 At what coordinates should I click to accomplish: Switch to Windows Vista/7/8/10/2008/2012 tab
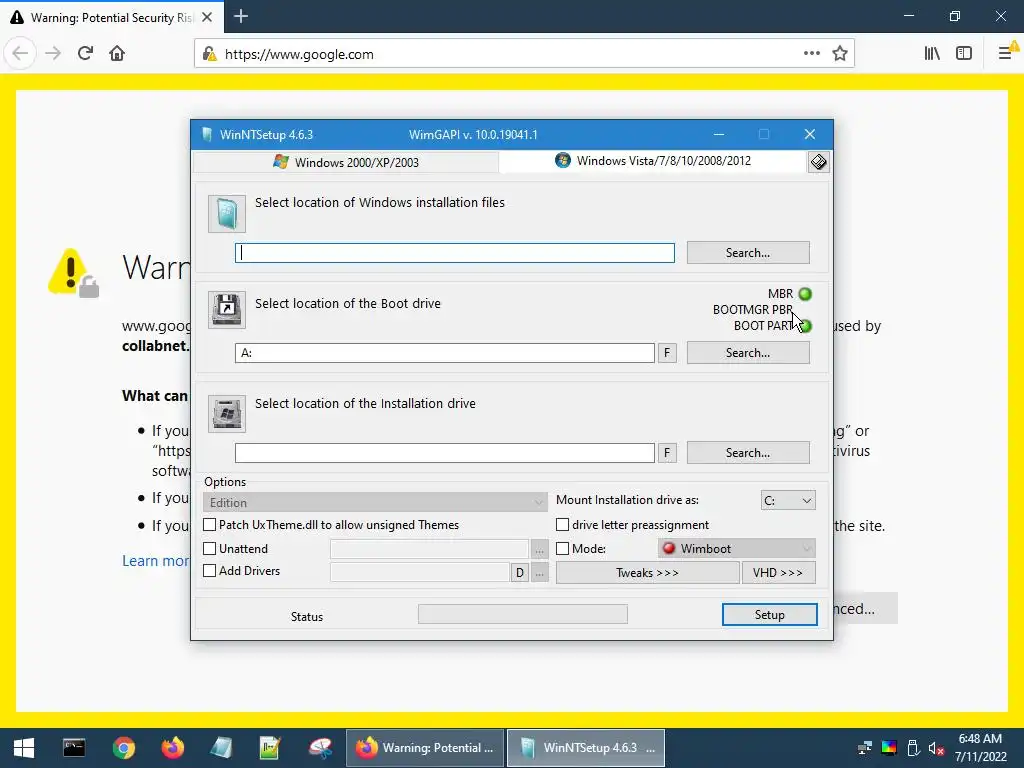(x=652, y=161)
